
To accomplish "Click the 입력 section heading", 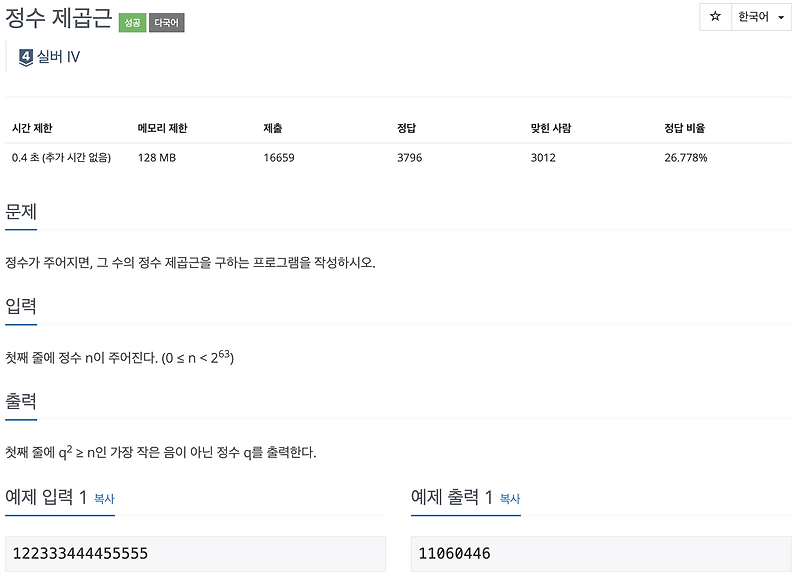I will [x=21, y=307].
